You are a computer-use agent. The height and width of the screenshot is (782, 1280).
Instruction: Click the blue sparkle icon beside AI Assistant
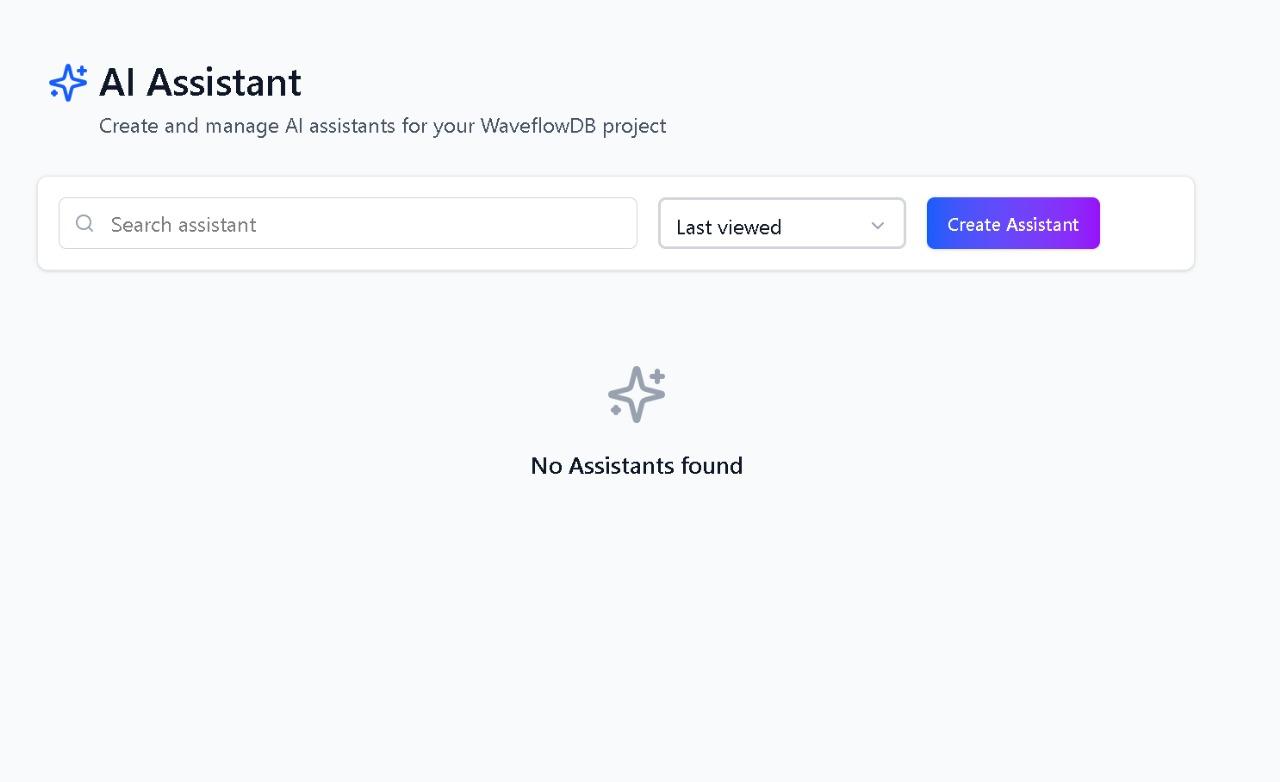(68, 83)
